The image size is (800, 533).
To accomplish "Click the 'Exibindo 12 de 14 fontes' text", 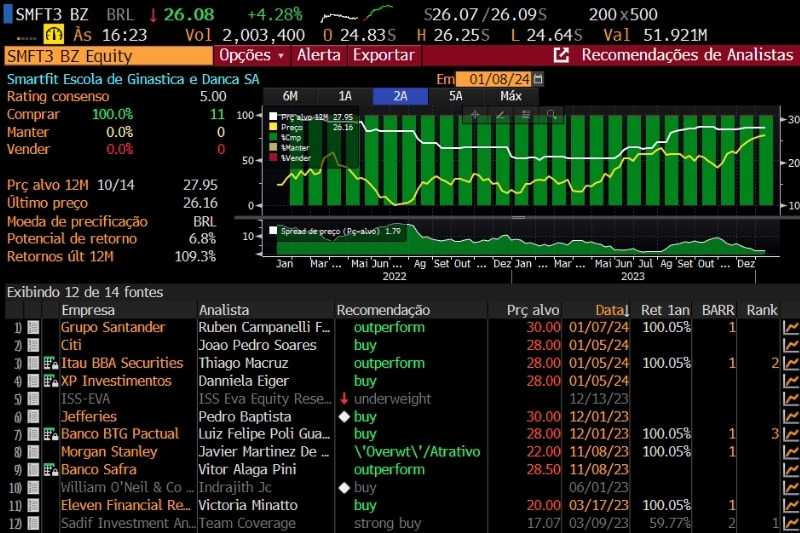I will (x=85, y=292).
